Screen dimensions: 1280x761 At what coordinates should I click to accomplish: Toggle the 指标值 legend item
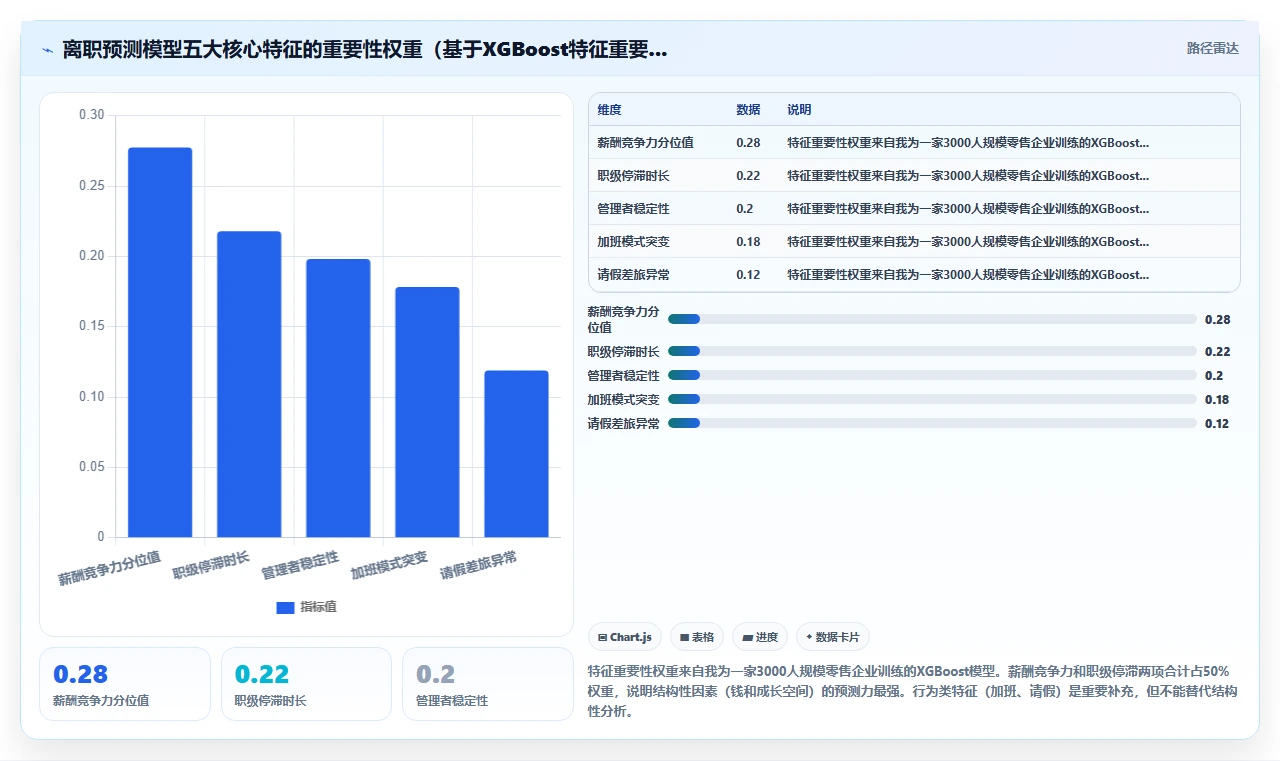(x=306, y=607)
